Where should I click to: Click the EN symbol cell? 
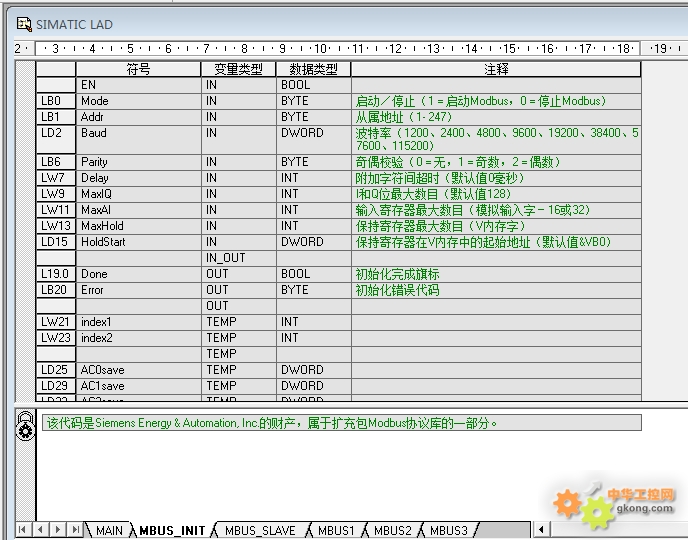[138, 85]
